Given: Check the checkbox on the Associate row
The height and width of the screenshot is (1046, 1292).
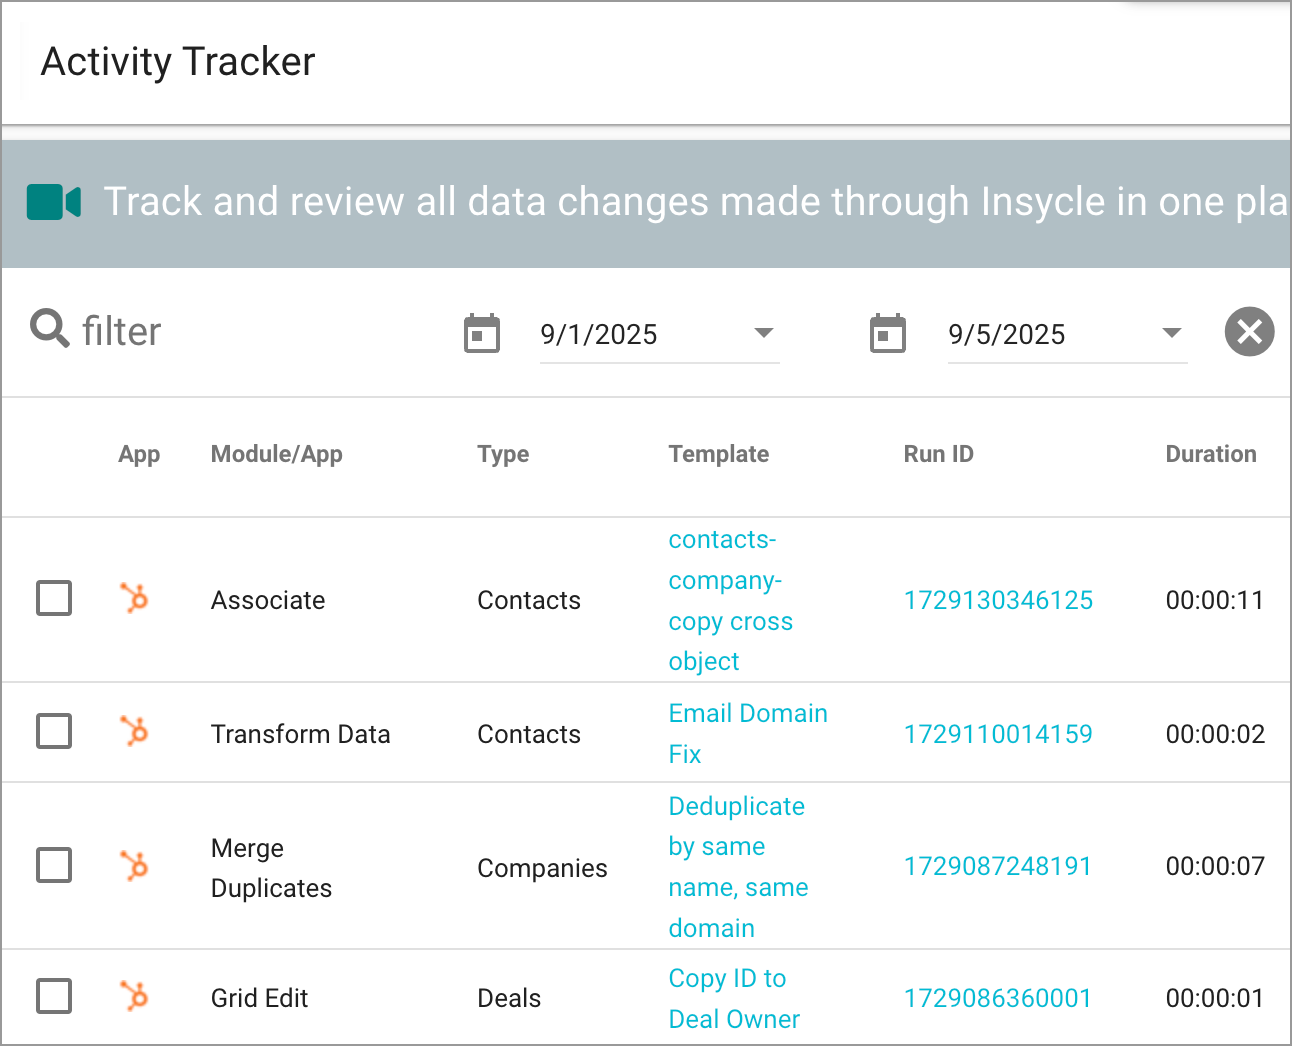Looking at the screenshot, I should [53, 598].
